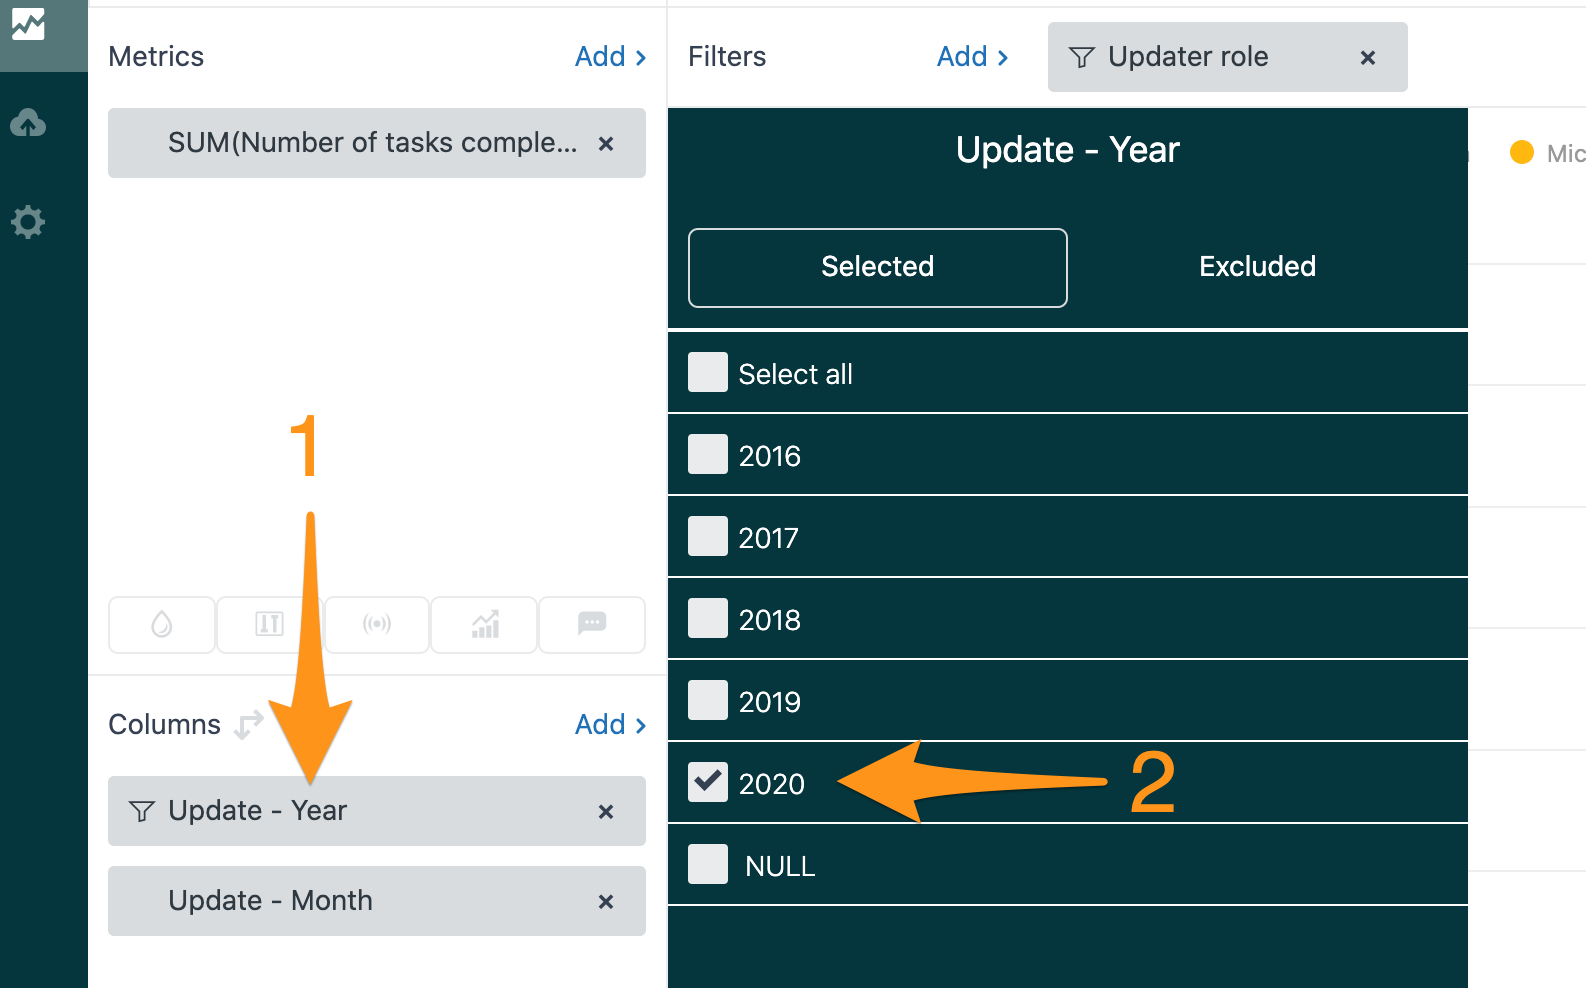Click the yellow legend color dot

[x=1522, y=152]
